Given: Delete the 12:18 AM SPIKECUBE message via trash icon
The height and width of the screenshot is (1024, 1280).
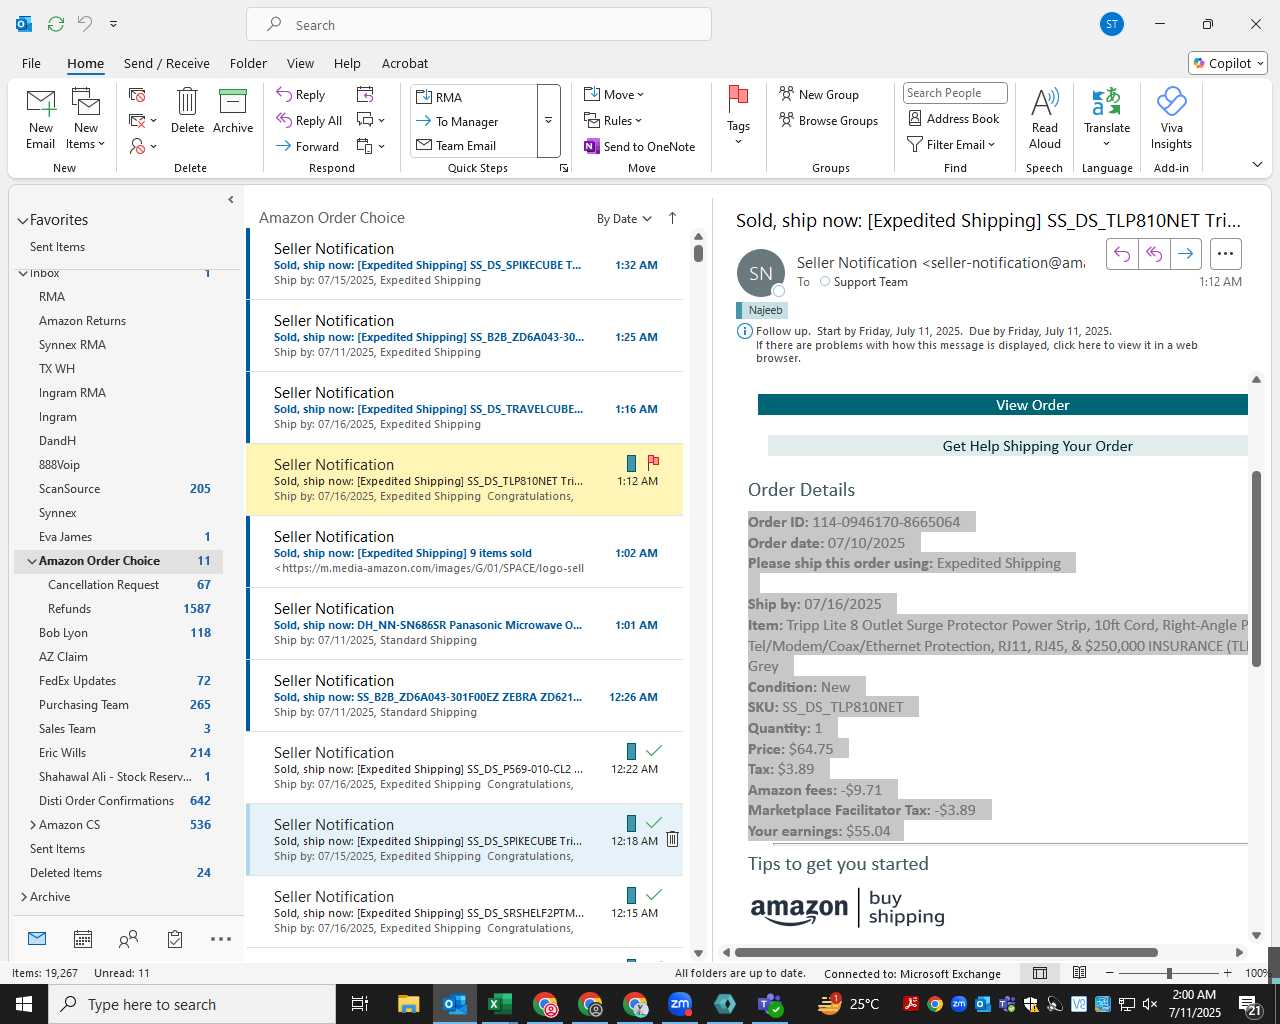Looking at the screenshot, I should pos(672,839).
